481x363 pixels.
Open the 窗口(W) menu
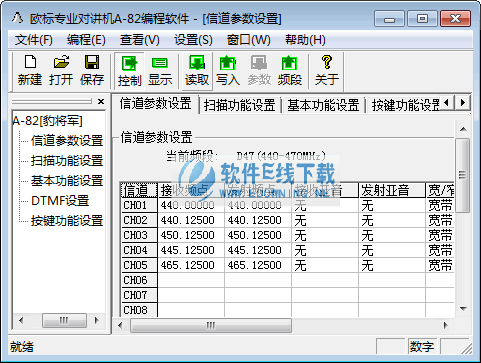click(248, 40)
